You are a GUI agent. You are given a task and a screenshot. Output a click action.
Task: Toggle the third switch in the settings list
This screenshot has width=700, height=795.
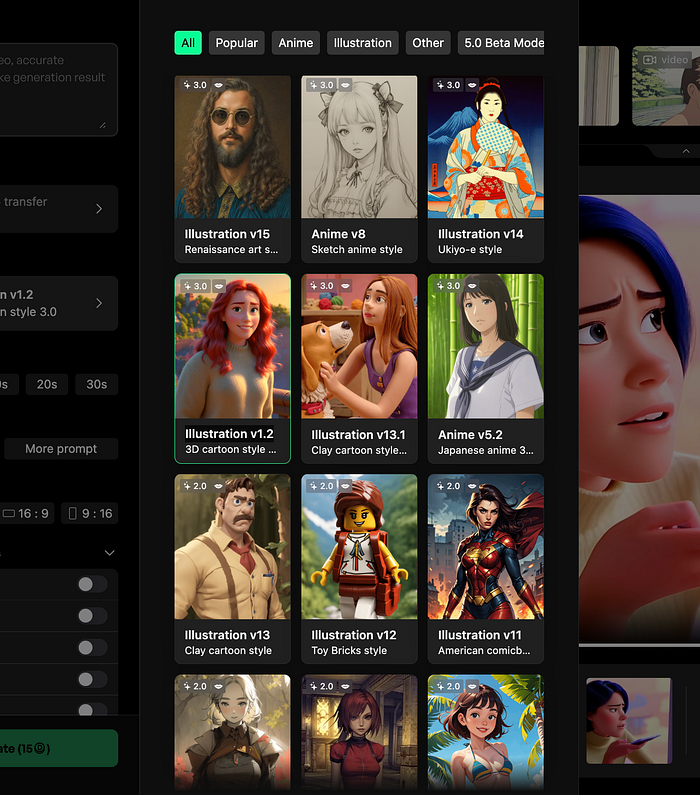tap(92, 647)
